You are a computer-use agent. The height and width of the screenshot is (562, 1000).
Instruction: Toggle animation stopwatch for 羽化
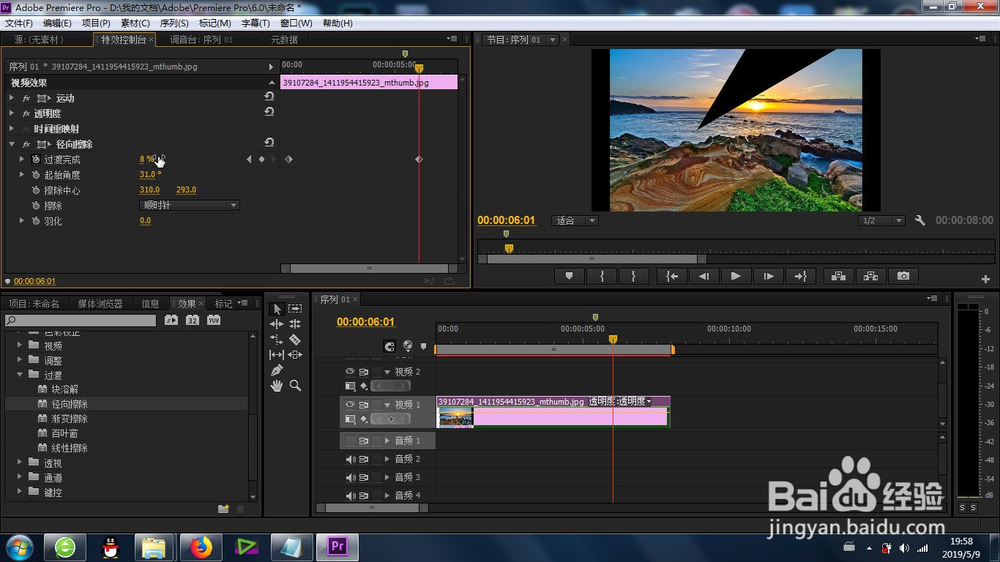(x=36, y=221)
